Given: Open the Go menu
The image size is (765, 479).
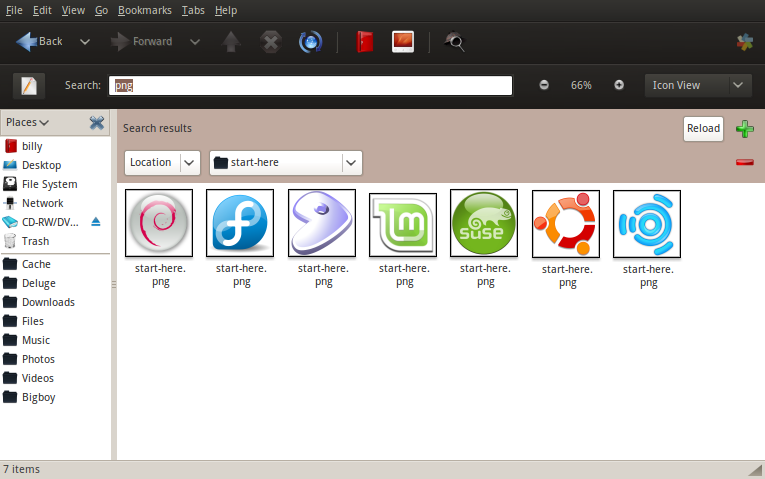Looking at the screenshot, I should 101,10.
